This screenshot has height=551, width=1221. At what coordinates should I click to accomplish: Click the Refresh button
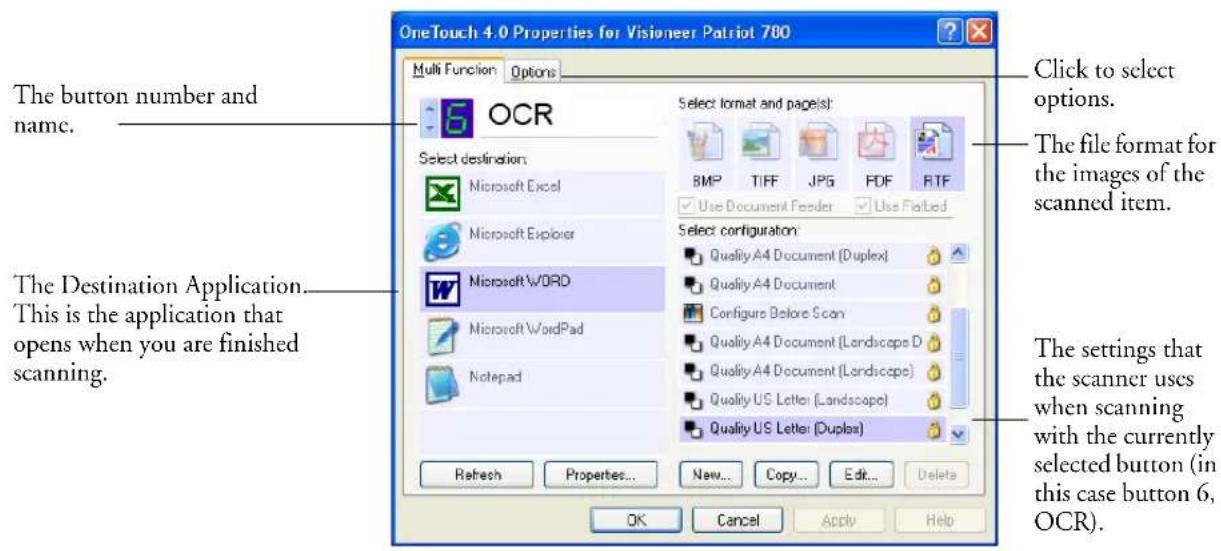click(477, 474)
